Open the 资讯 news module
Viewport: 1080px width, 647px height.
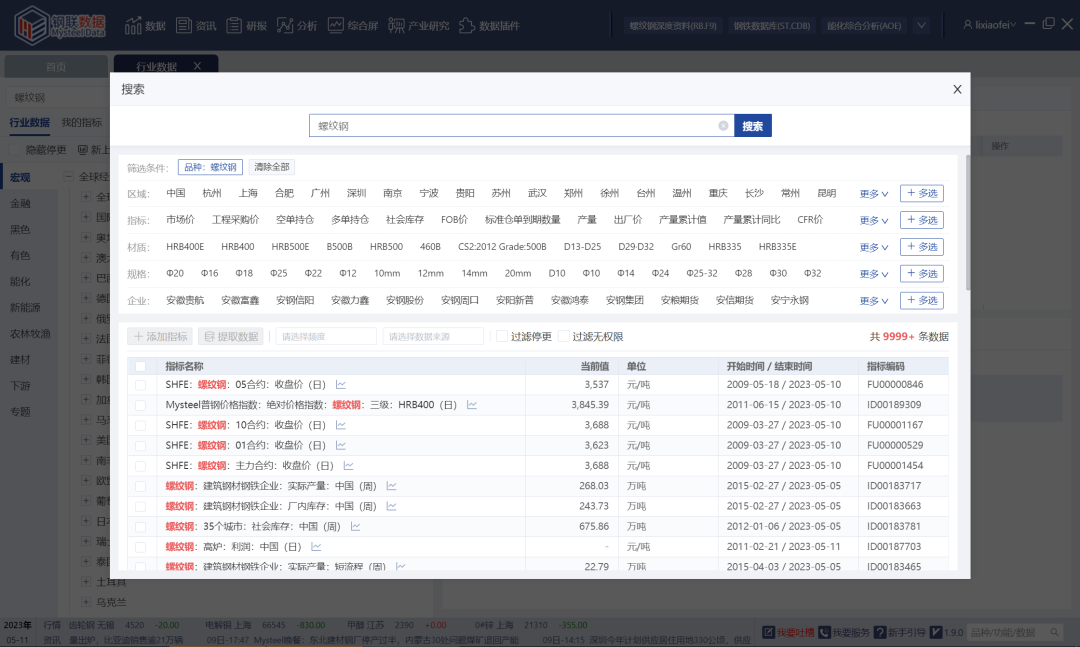pyautogui.click(x=196, y=25)
